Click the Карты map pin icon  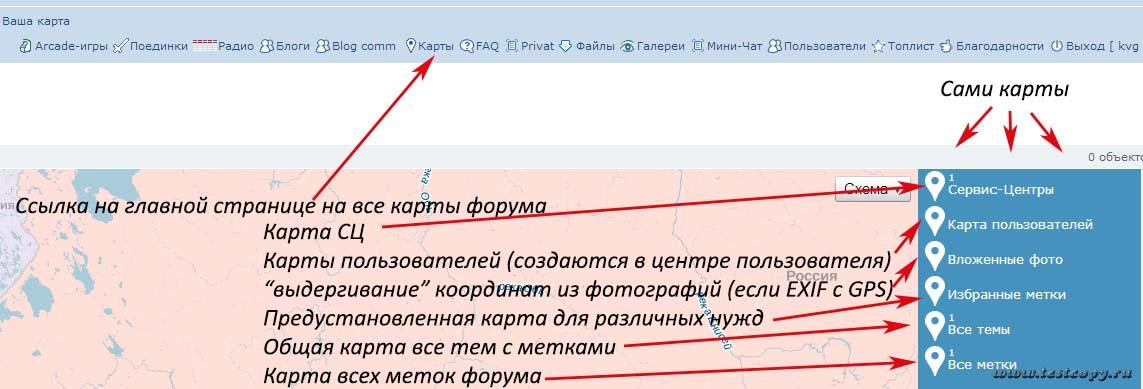410,46
